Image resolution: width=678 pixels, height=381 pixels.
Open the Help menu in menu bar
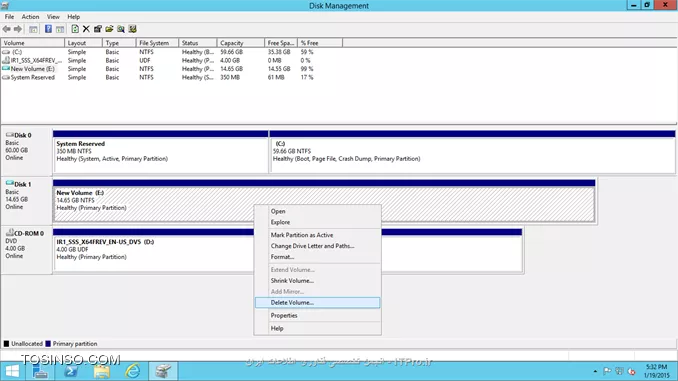[74, 17]
